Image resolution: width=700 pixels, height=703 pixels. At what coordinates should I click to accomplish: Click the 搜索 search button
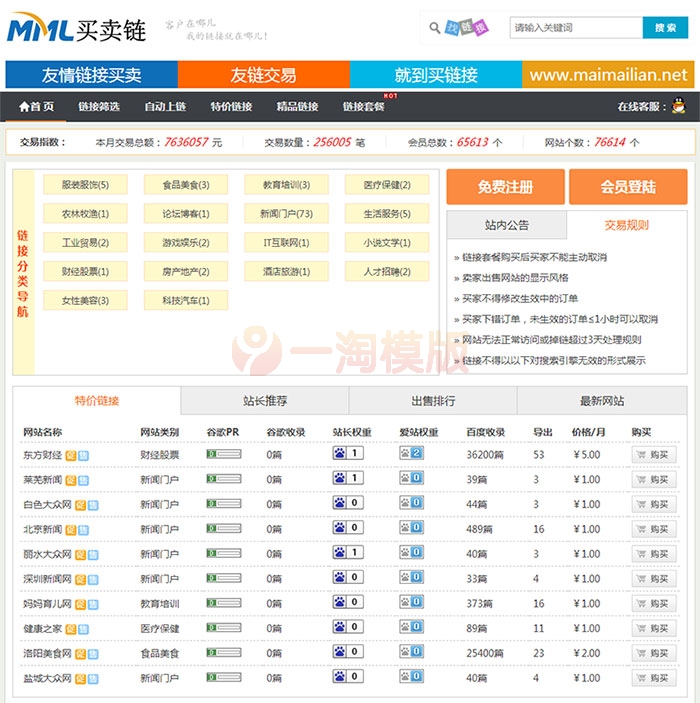tap(665, 28)
